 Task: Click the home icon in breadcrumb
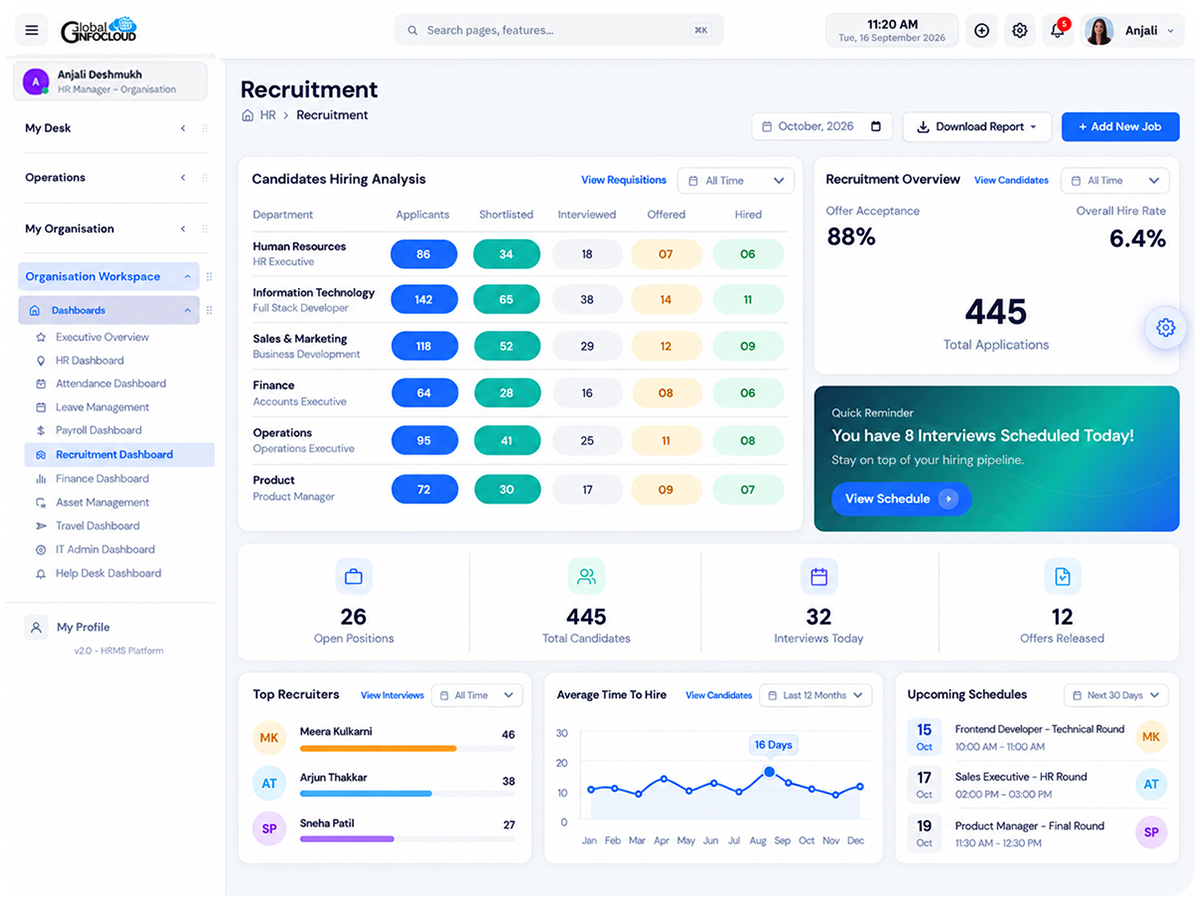[248, 115]
